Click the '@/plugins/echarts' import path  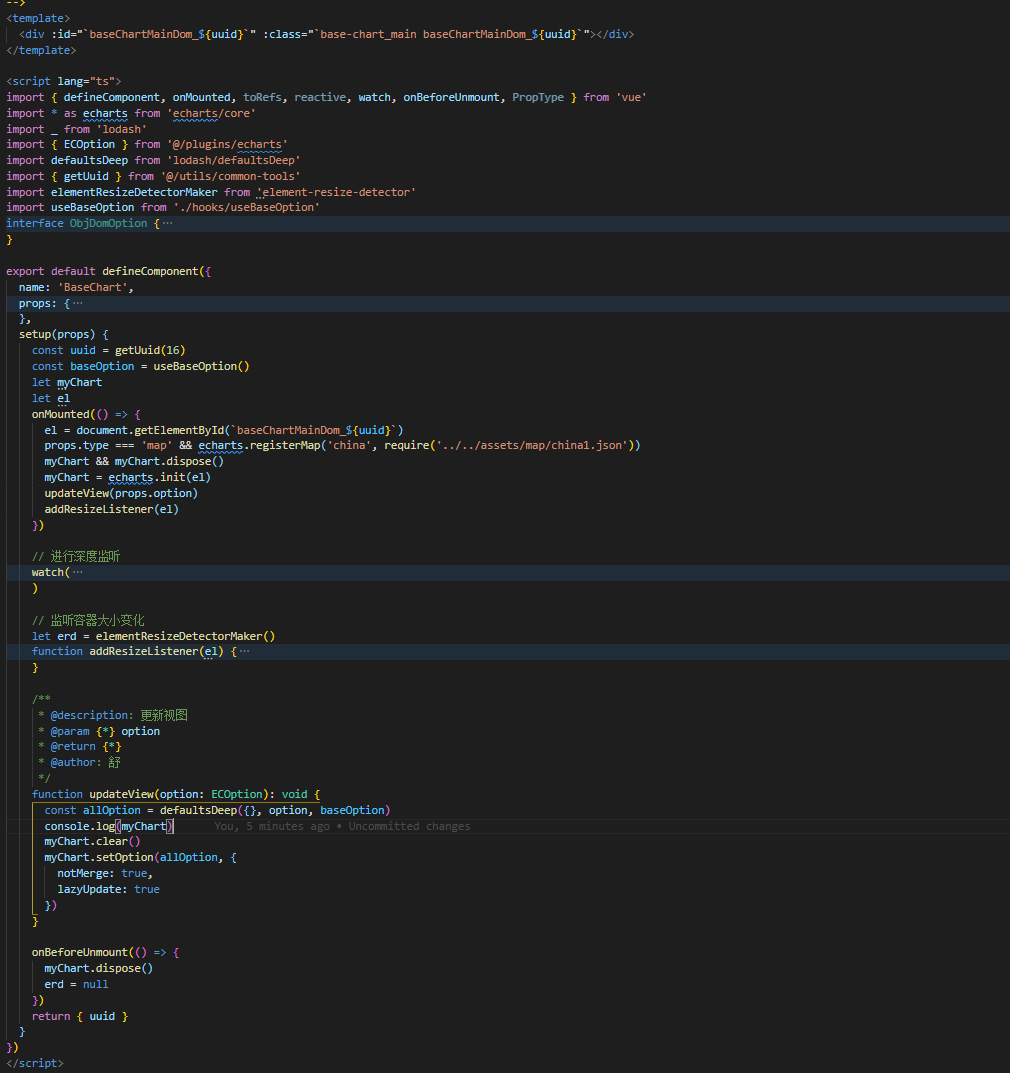226,144
